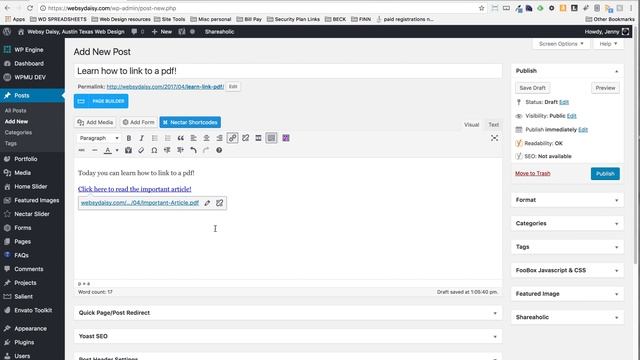This screenshot has height=360, width=640.
Task: Open the text color picker arrow
Action: pyautogui.click(x=117, y=150)
